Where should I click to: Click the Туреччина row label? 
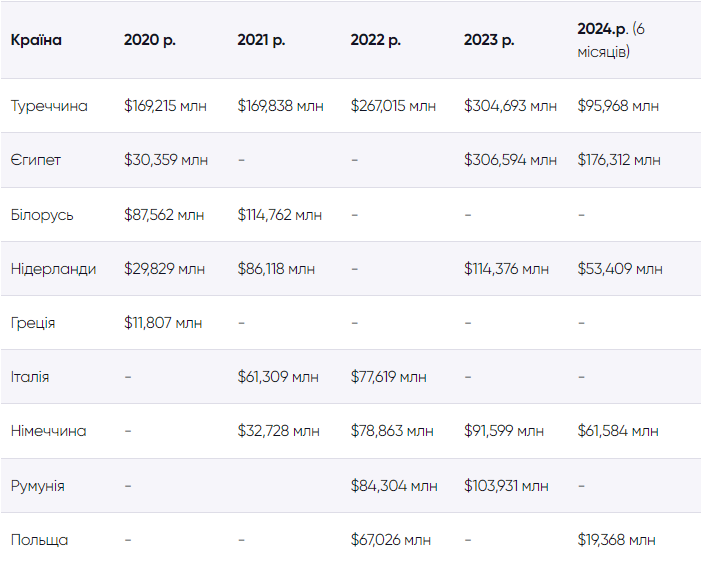[49, 106]
